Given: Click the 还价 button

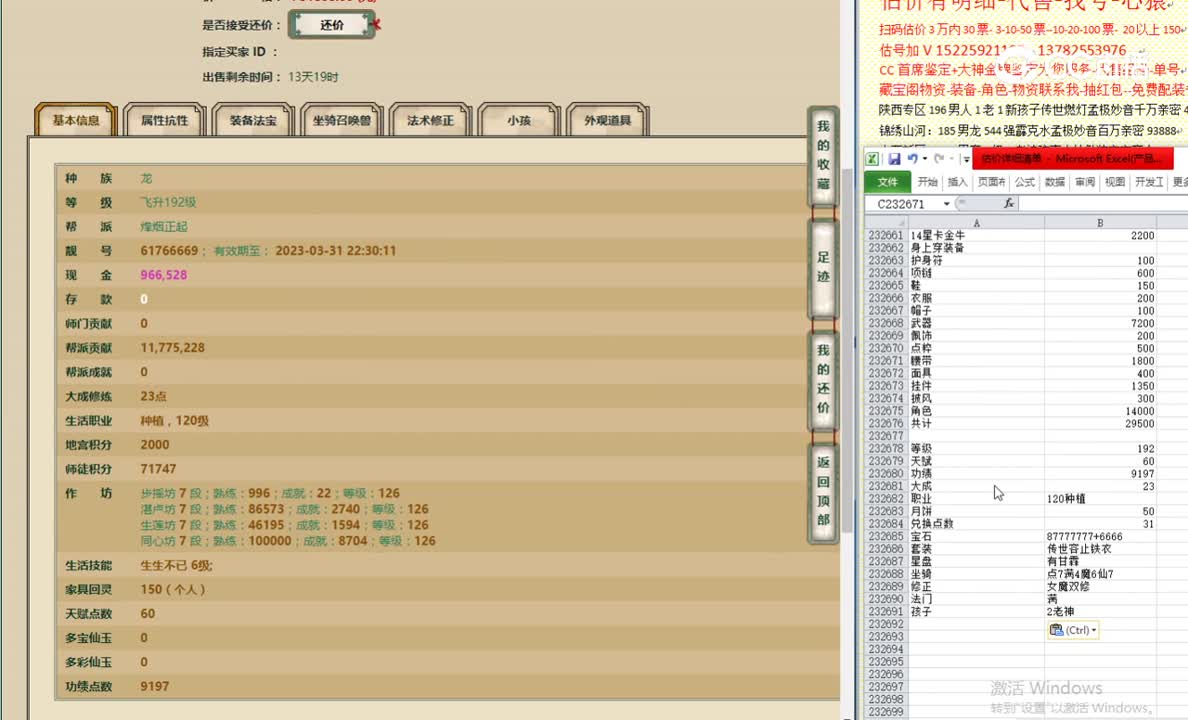Looking at the screenshot, I should click(x=332, y=25).
